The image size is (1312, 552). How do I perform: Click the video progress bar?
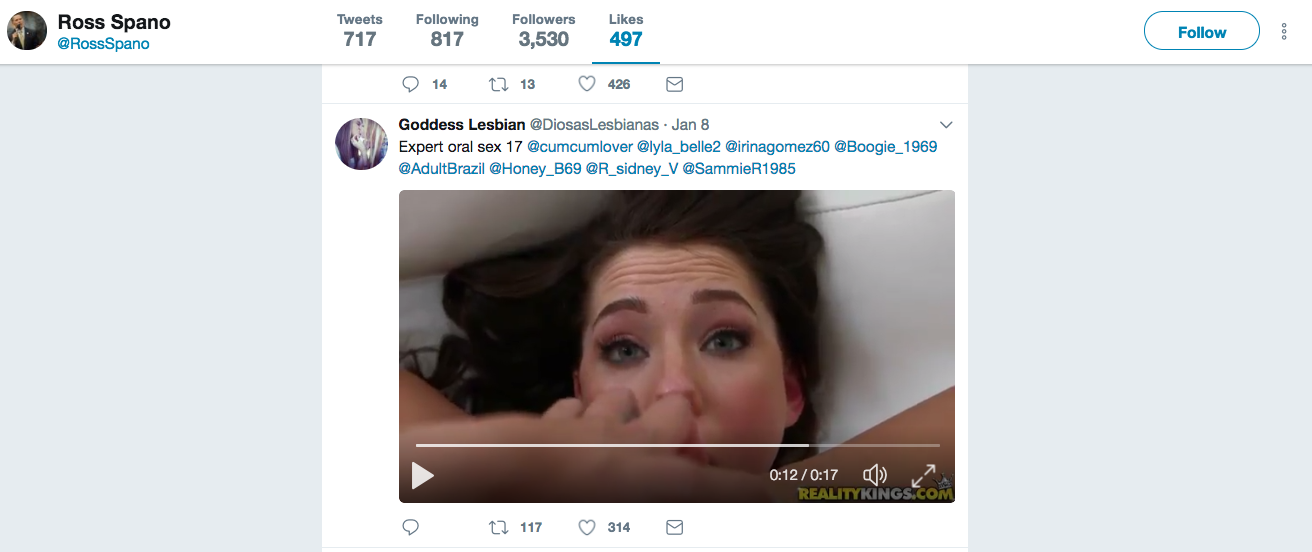click(678, 445)
